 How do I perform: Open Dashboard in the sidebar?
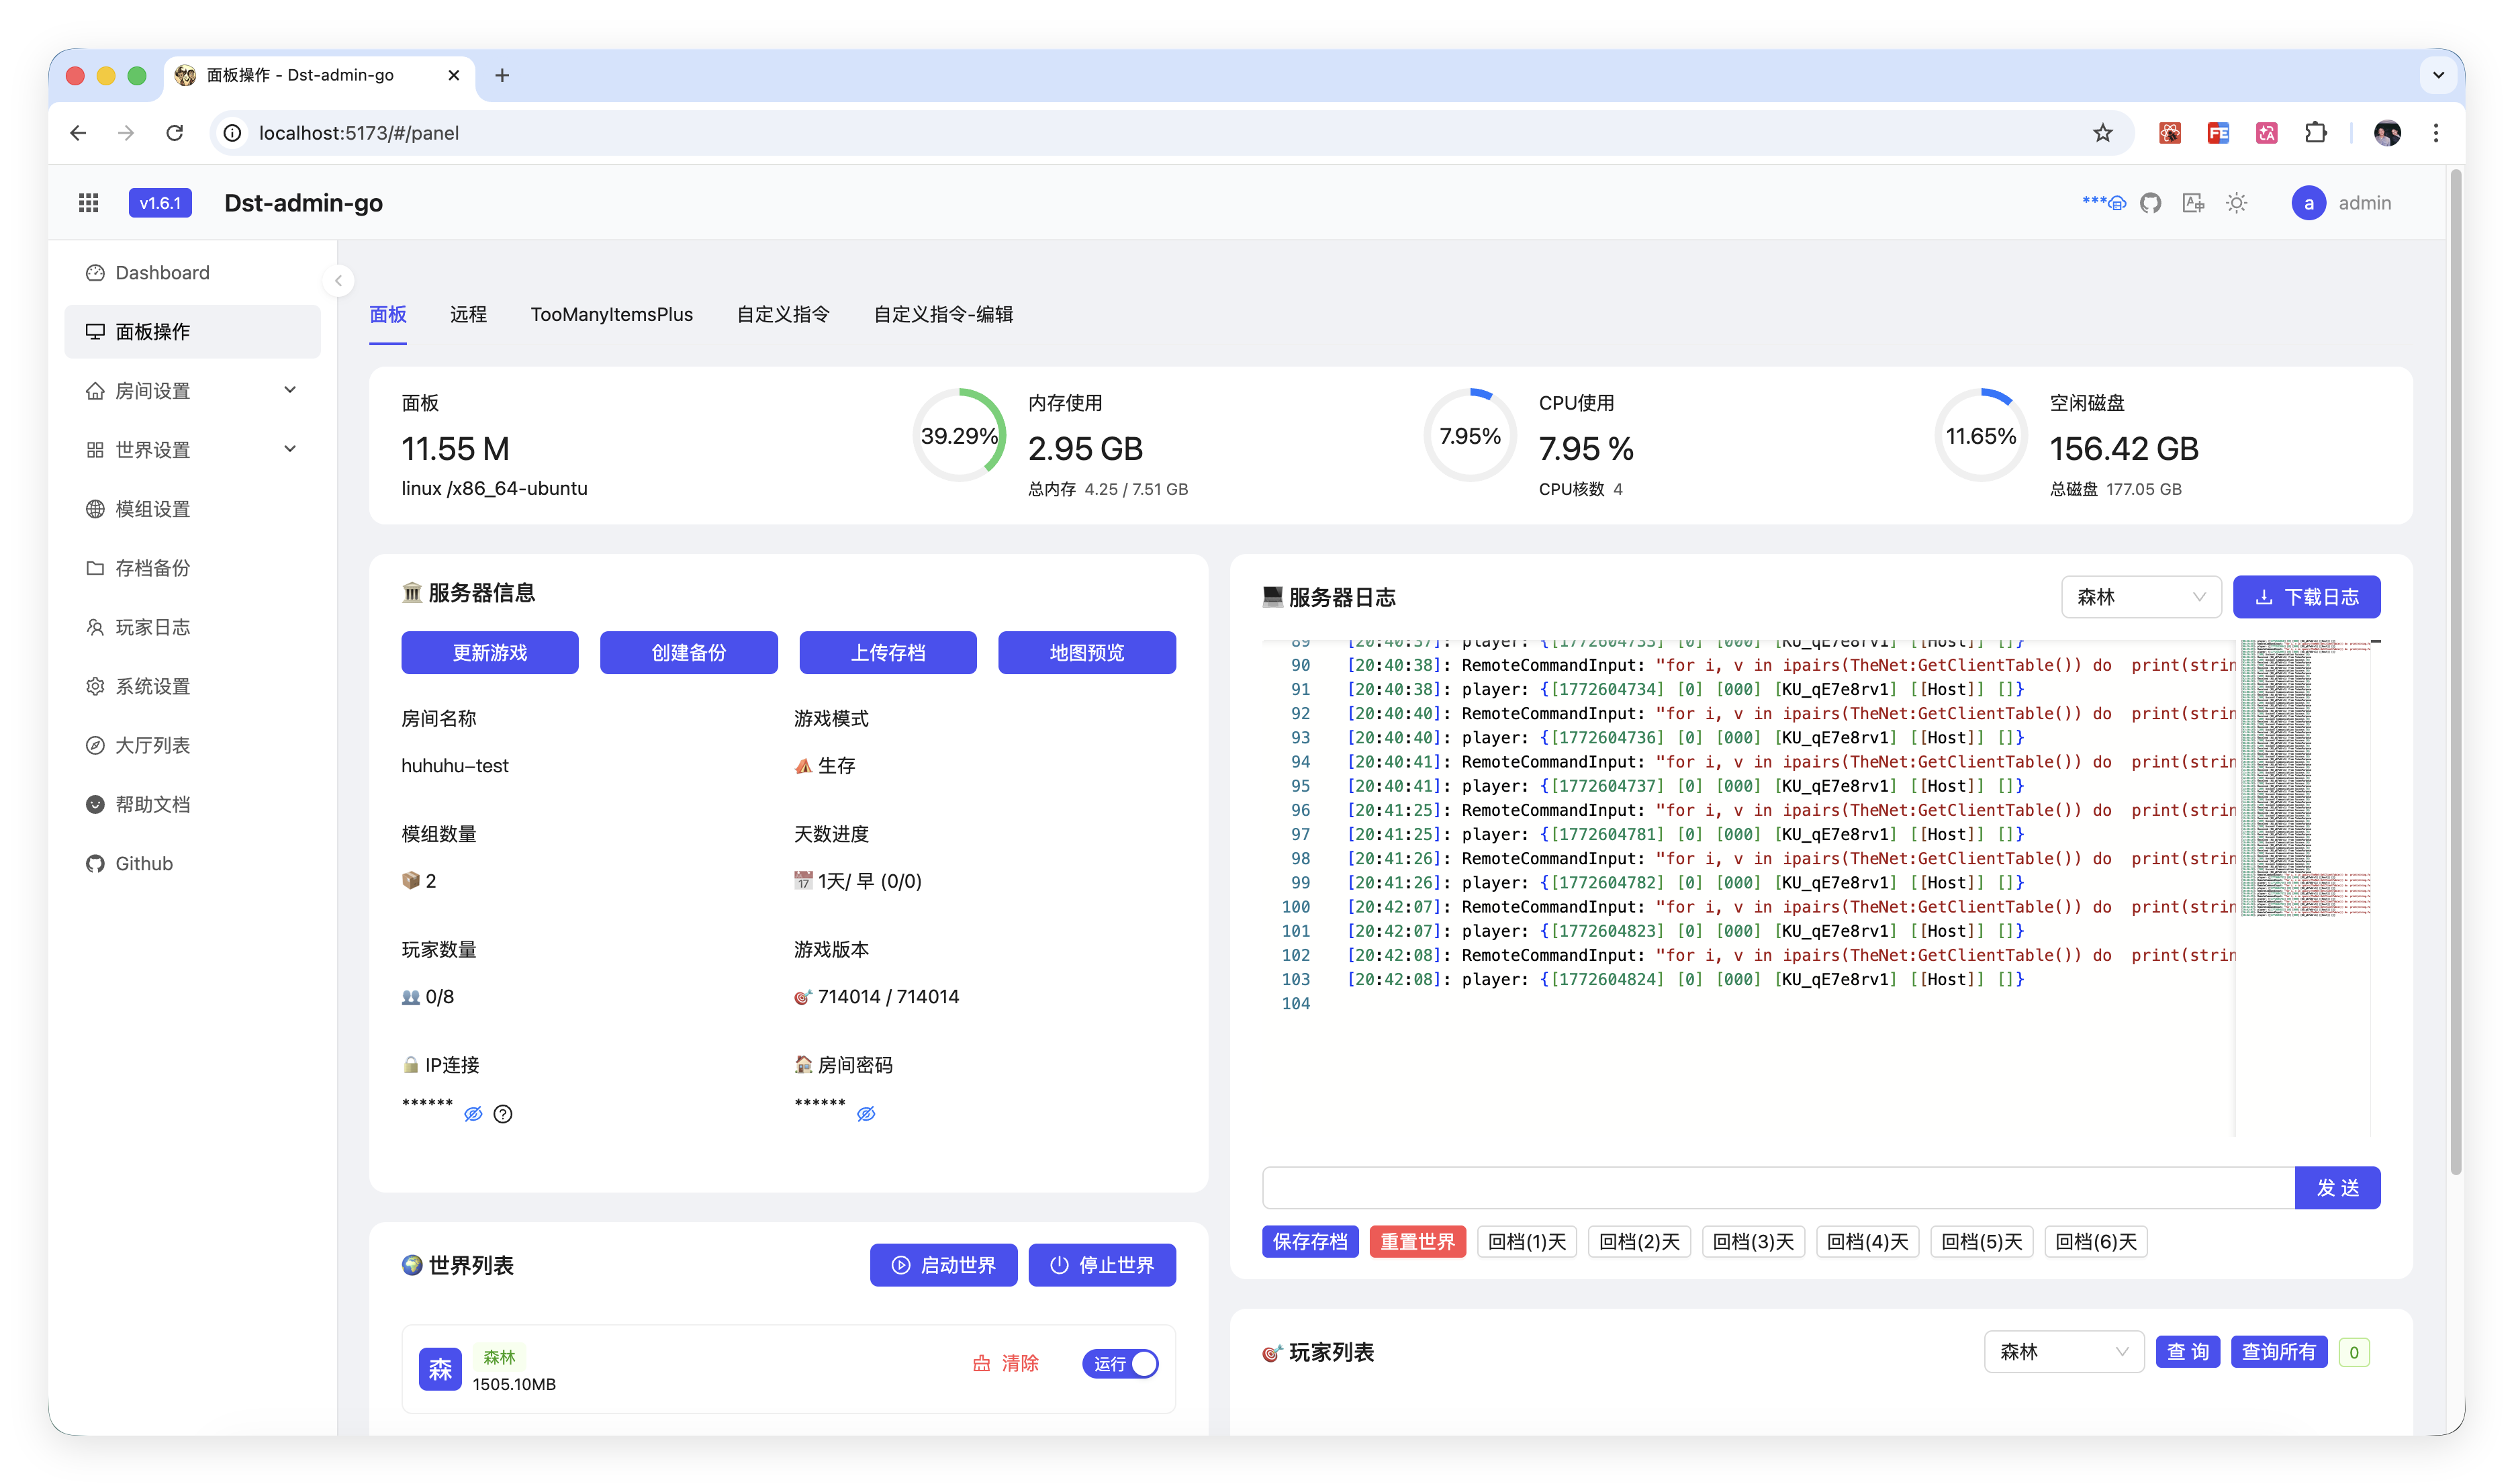tap(192, 273)
